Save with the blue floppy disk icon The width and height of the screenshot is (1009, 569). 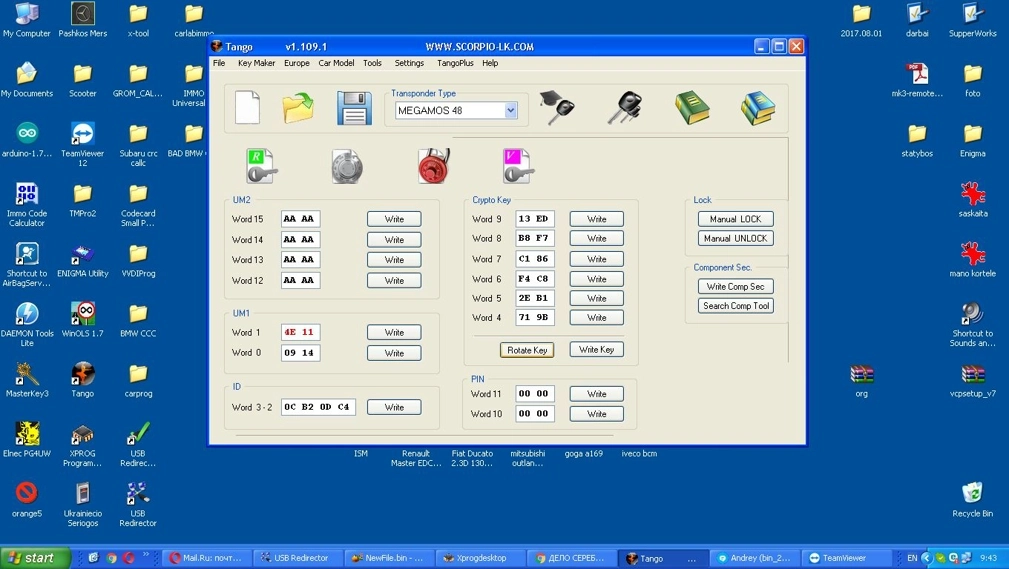click(x=354, y=107)
